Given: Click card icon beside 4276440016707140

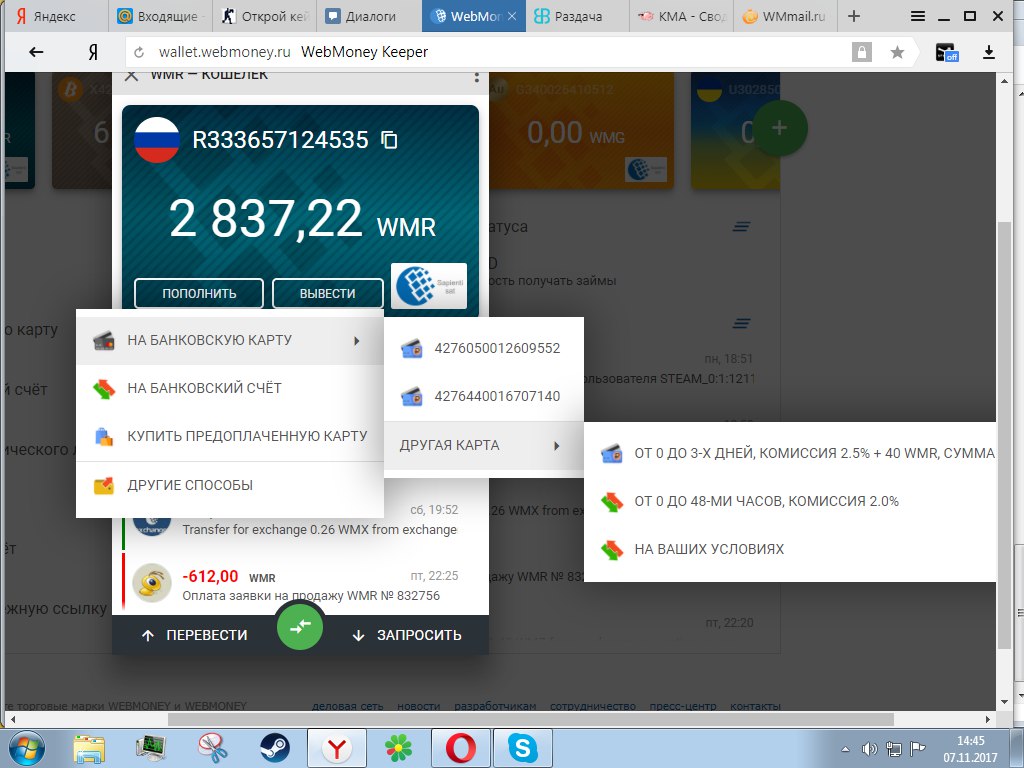Looking at the screenshot, I should [x=411, y=396].
